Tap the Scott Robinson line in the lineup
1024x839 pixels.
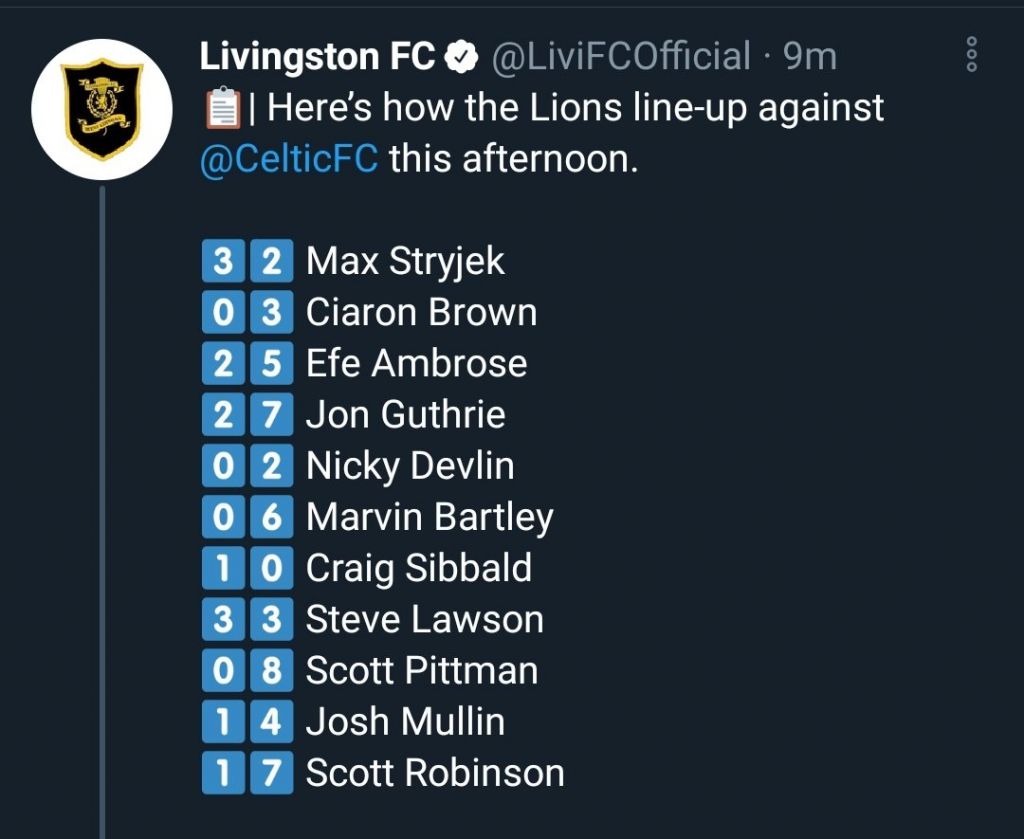pyautogui.click(x=435, y=773)
